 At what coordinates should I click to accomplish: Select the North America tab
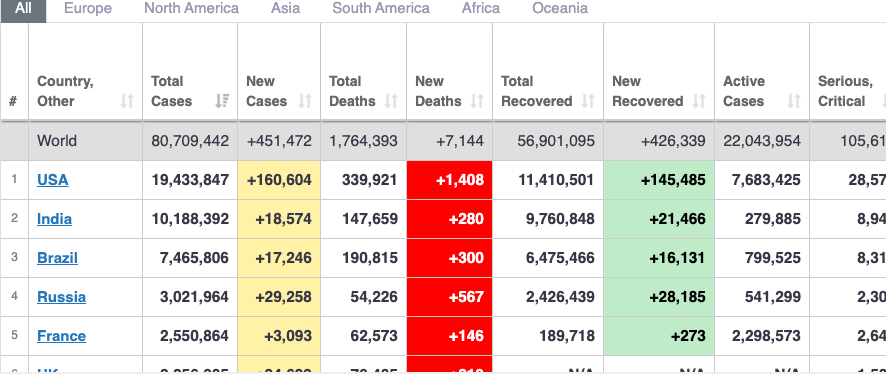191,8
